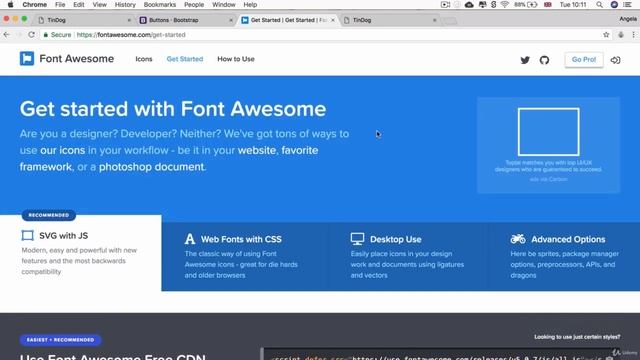Click the Tue 10:11 clock

point(573,4)
